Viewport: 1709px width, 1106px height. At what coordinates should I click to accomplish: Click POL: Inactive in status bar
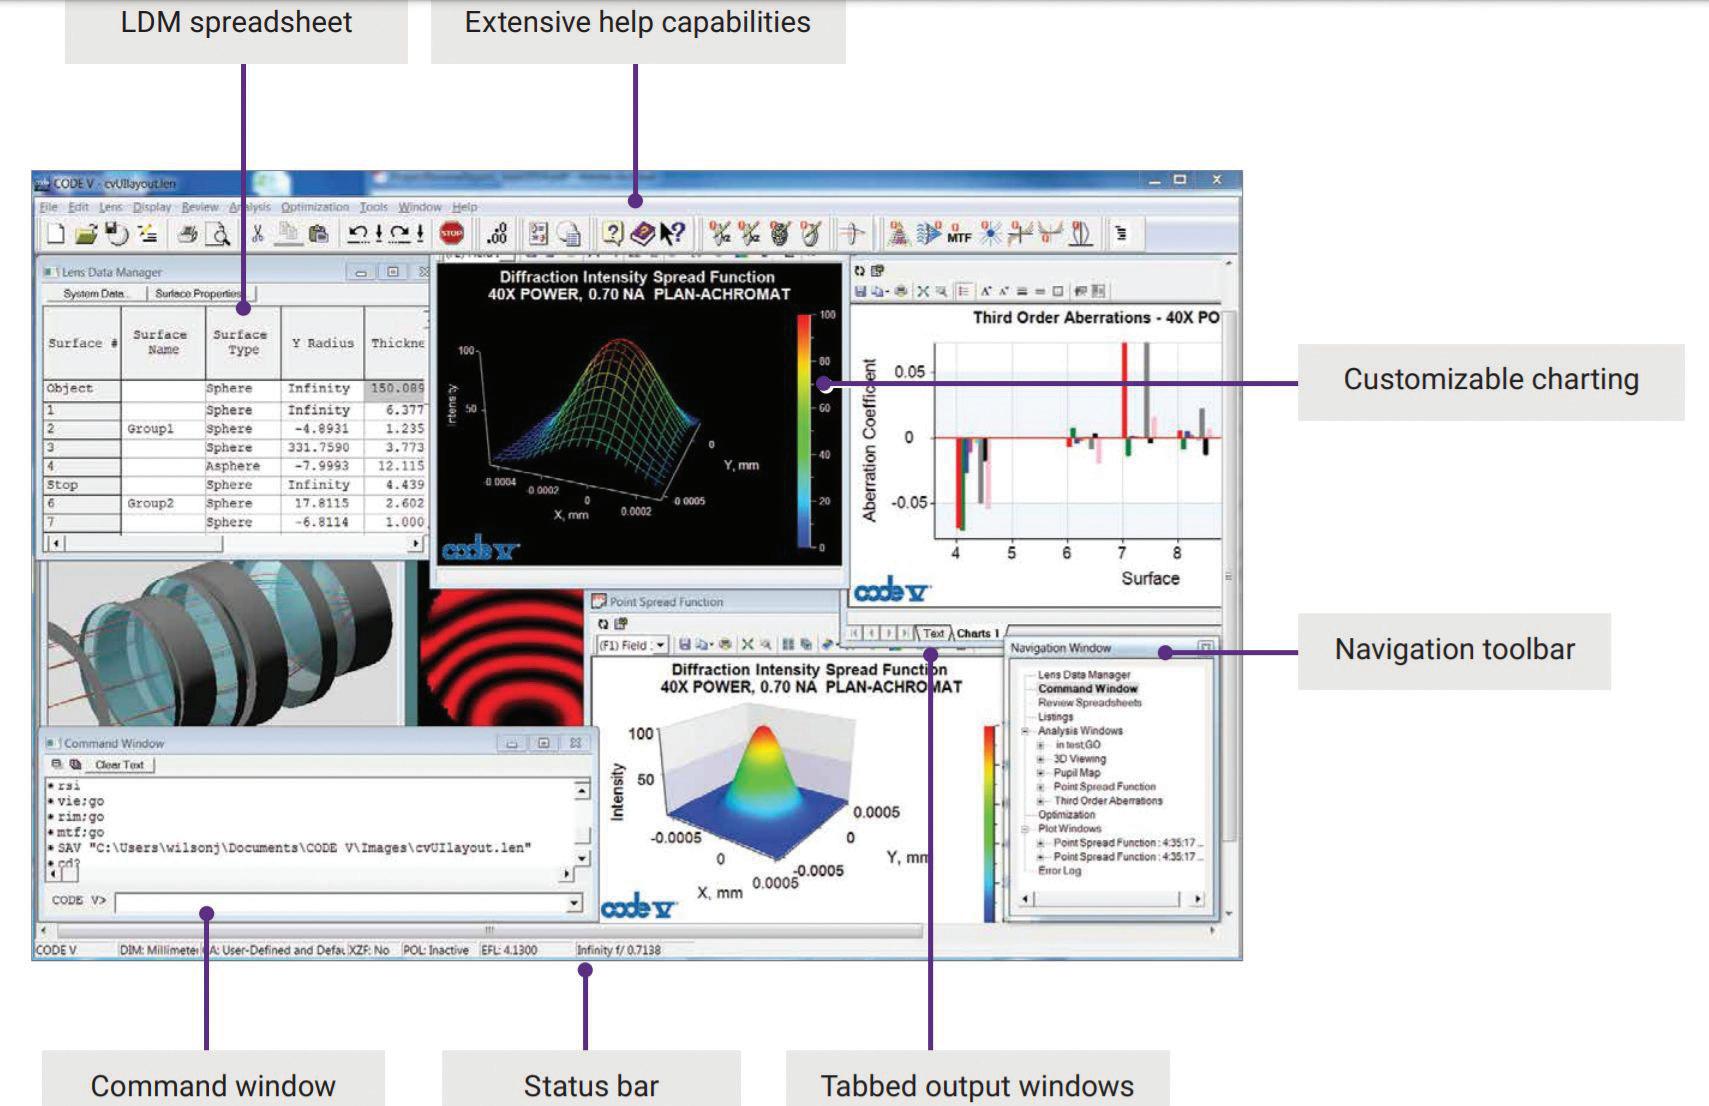(436, 950)
